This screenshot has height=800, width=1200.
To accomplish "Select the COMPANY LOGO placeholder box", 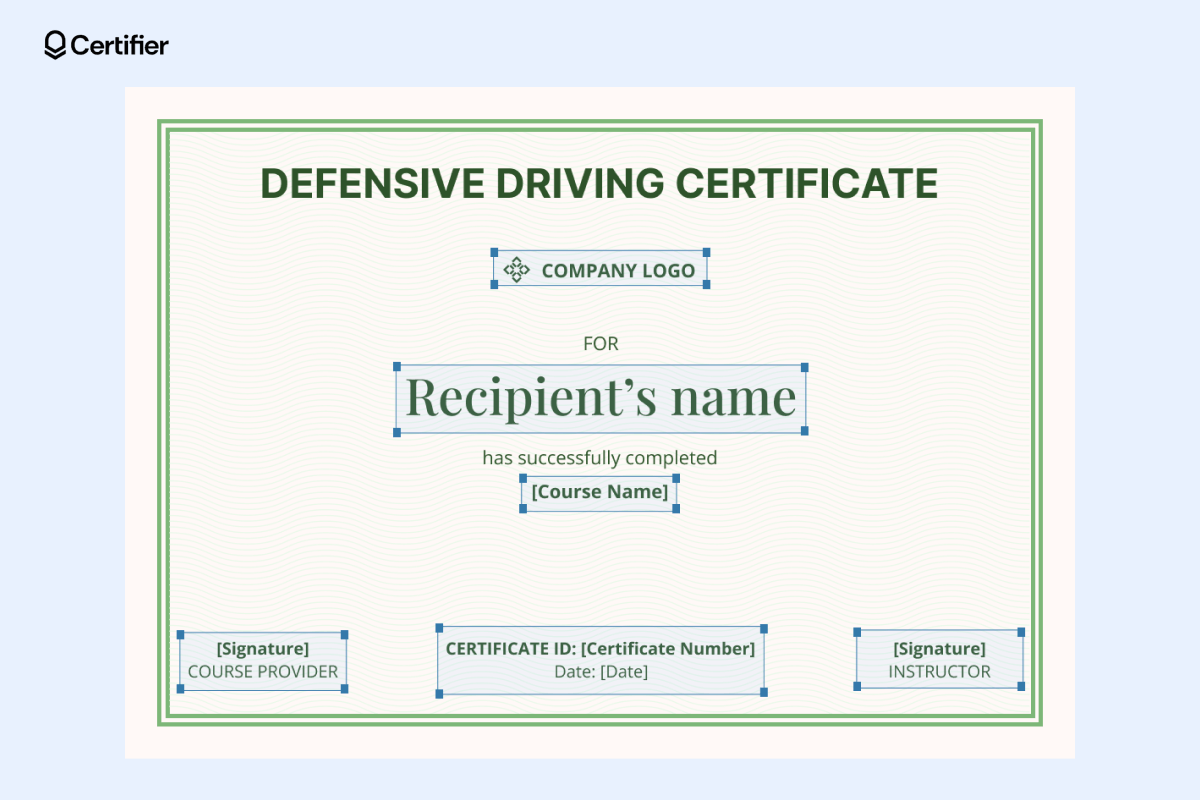I will [x=600, y=268].
